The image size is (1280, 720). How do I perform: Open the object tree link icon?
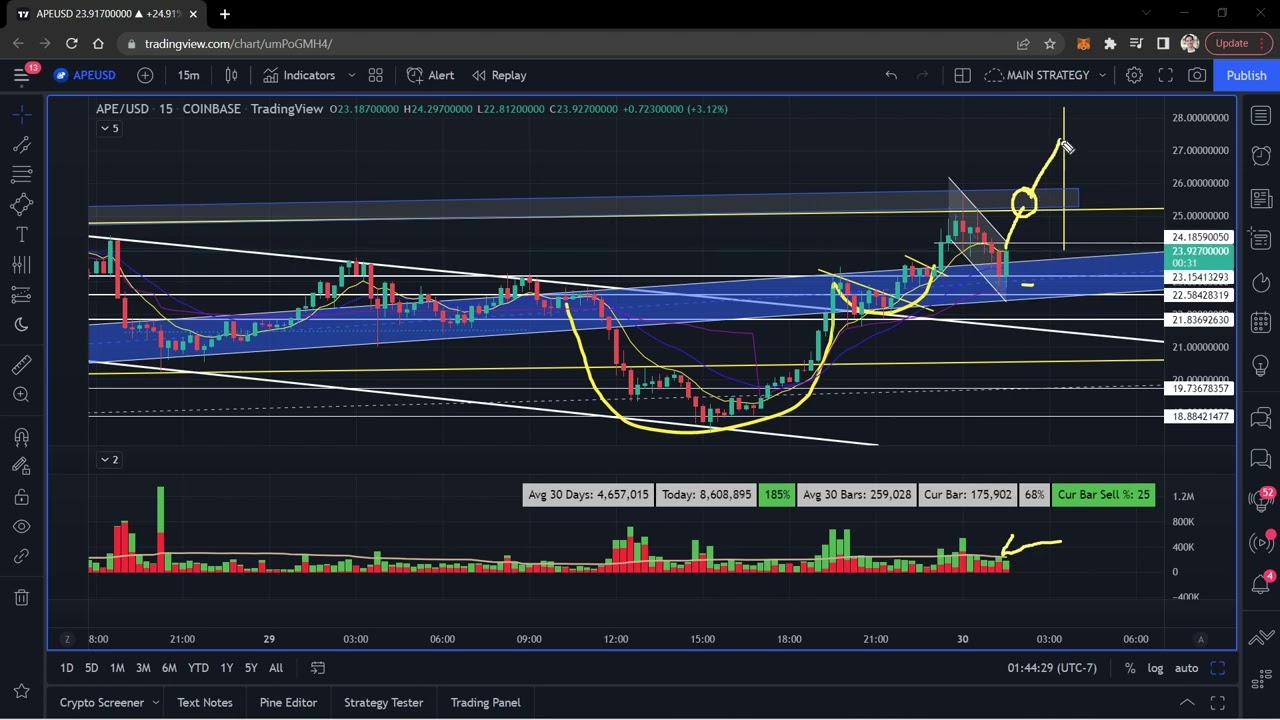click(x=21, y=557)
